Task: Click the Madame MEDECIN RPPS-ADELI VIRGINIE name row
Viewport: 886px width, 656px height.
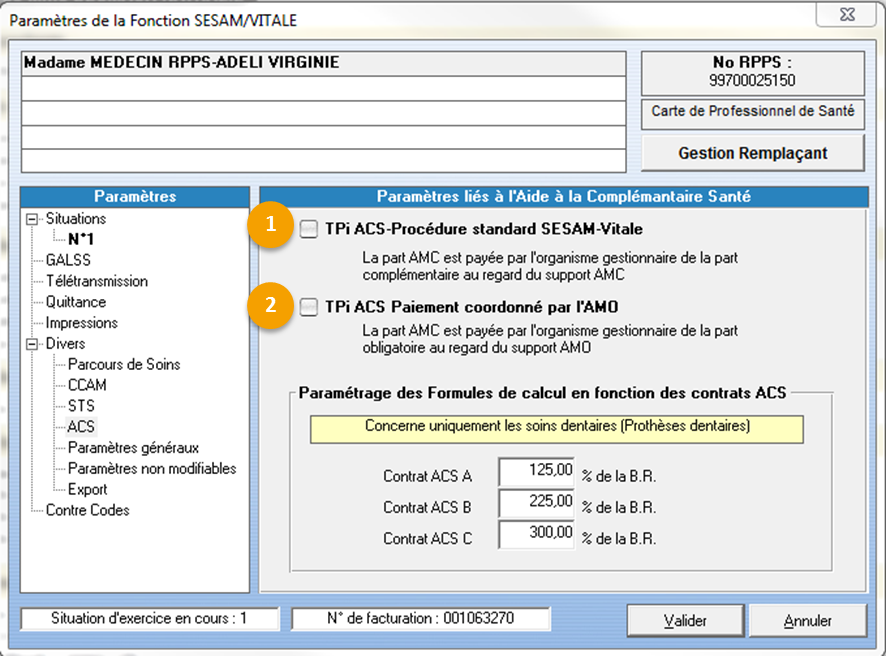Action: (323, 63)
